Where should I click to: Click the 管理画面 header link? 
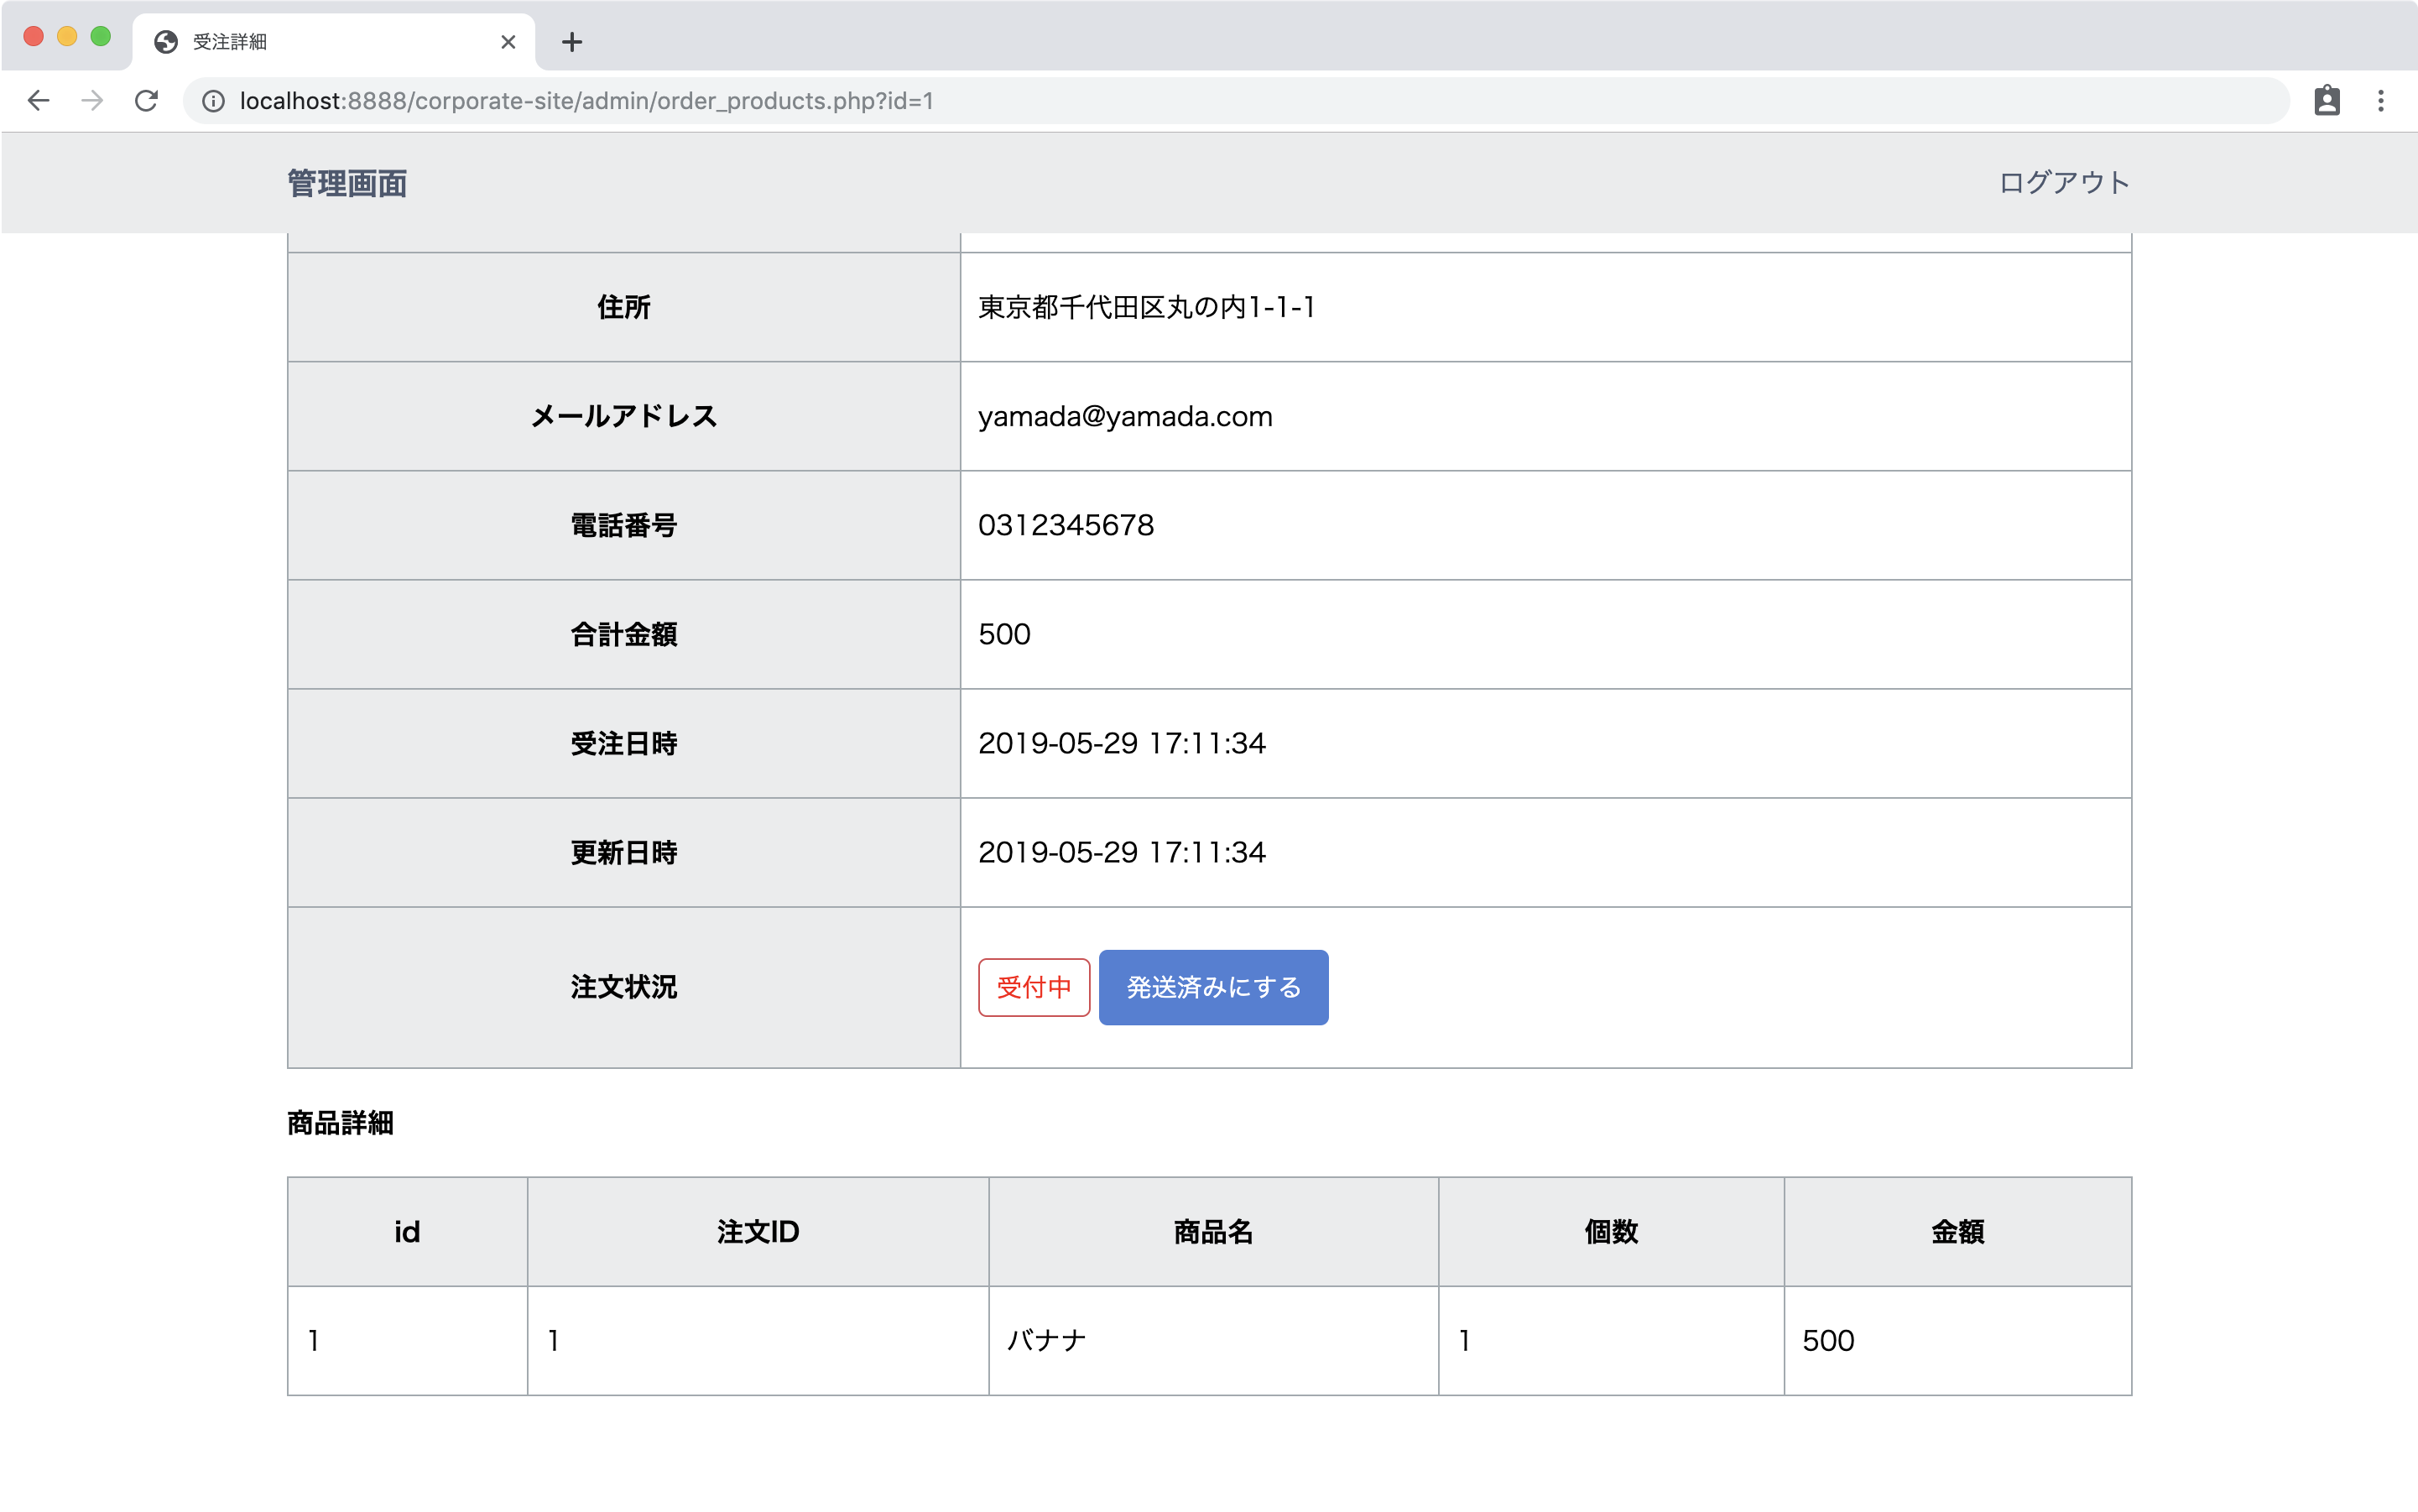tap(347, 184)
